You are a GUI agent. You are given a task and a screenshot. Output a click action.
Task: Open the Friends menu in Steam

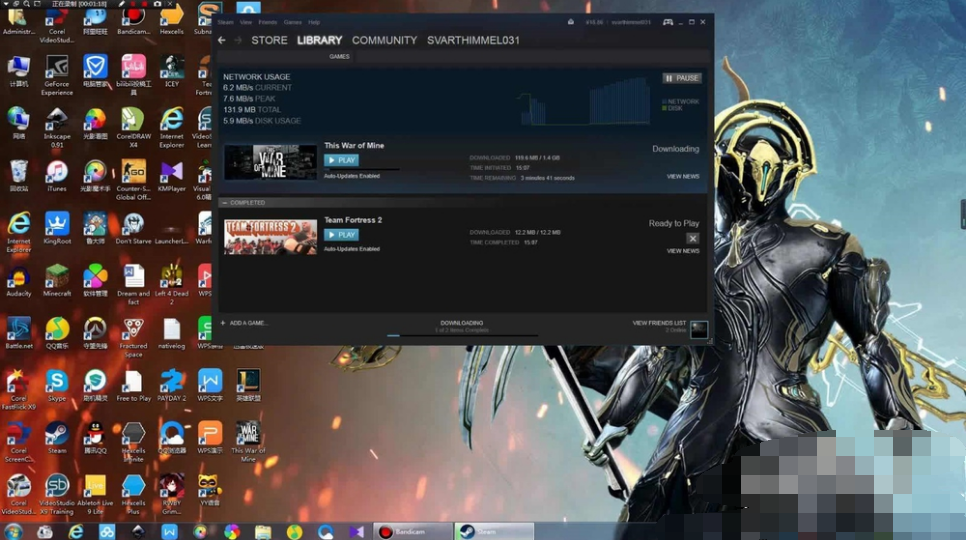[x=267, y=22]
